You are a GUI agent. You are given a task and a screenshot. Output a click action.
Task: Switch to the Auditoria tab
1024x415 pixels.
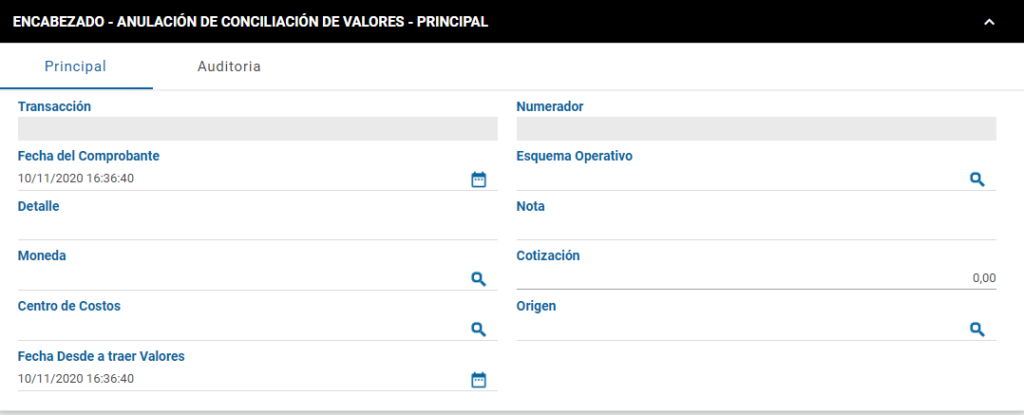(229, 67)
